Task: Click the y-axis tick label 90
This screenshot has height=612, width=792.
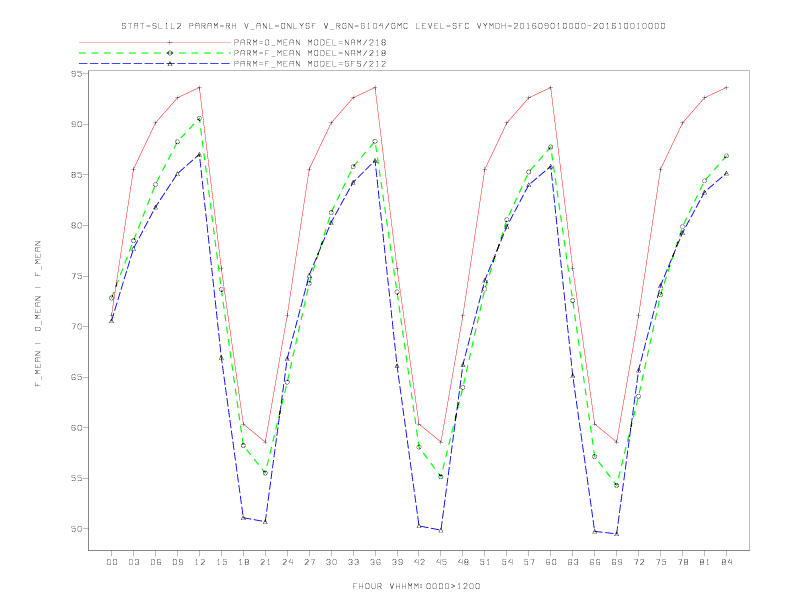Action: 77,124
